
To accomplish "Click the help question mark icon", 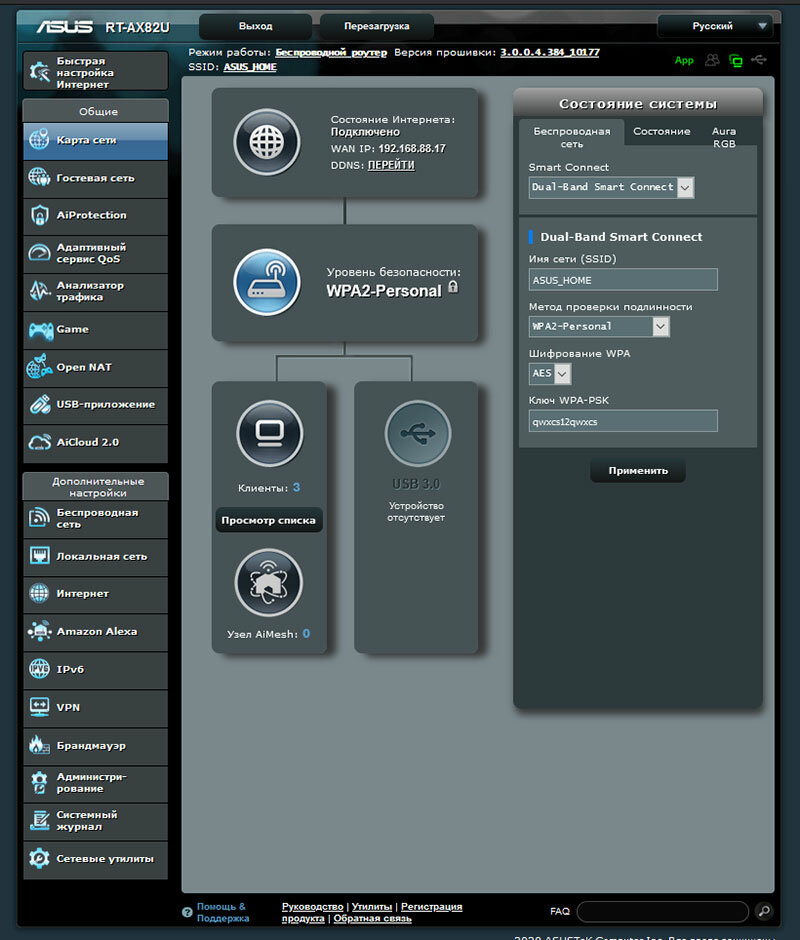I will [187, 912].
